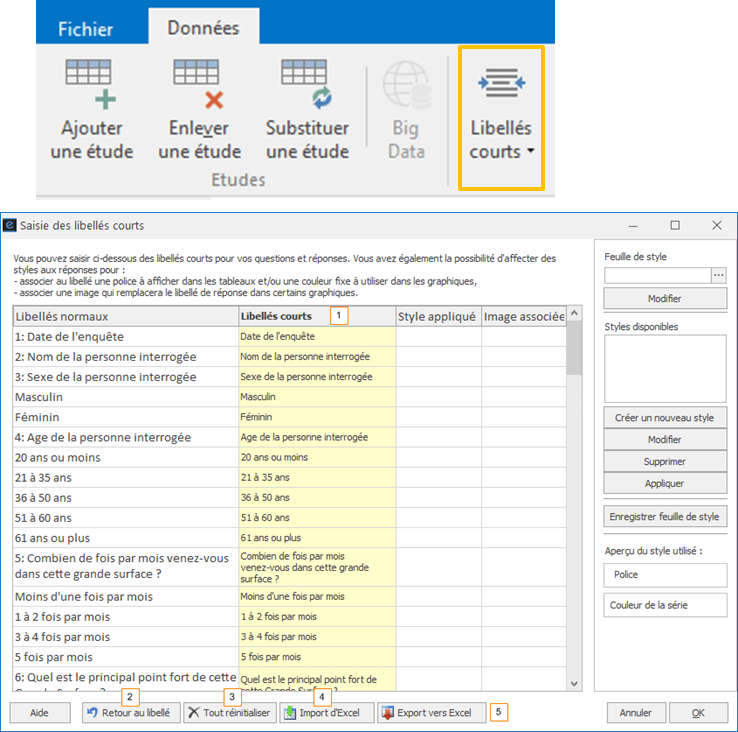738x732 pixels.
Task: Open the Libellés courts dropdown
Action: coord(501,140)
